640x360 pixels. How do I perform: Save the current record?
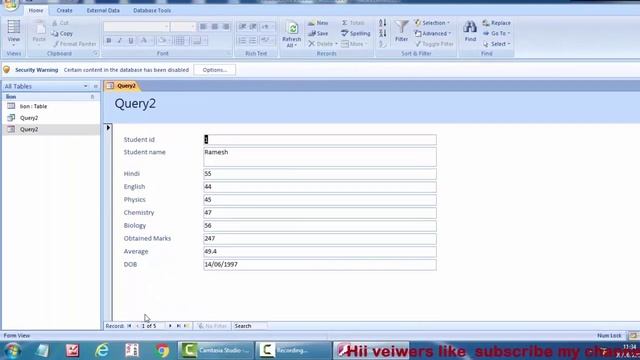318,33
